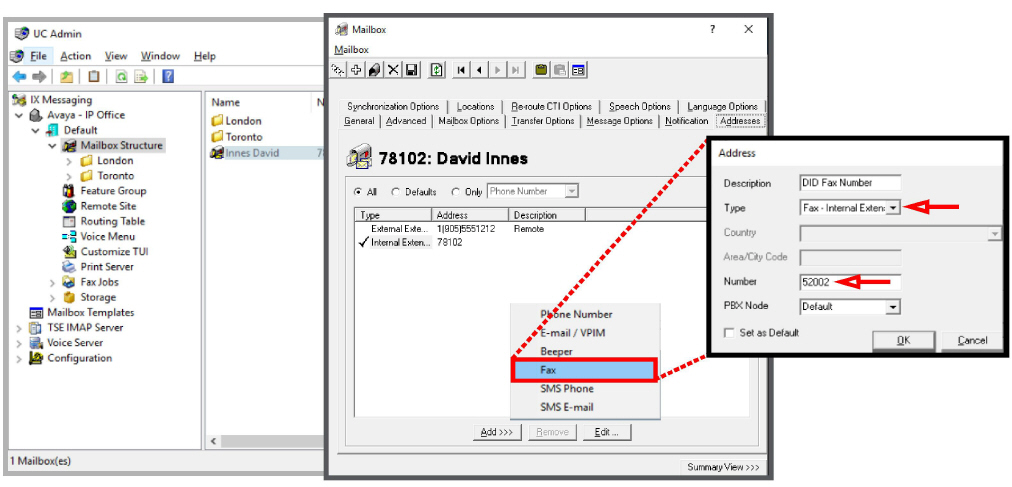The image size is (1012, 487).
Task: Expand the London folder in tree
Action: pyautogui.click(x=69, y=161)
